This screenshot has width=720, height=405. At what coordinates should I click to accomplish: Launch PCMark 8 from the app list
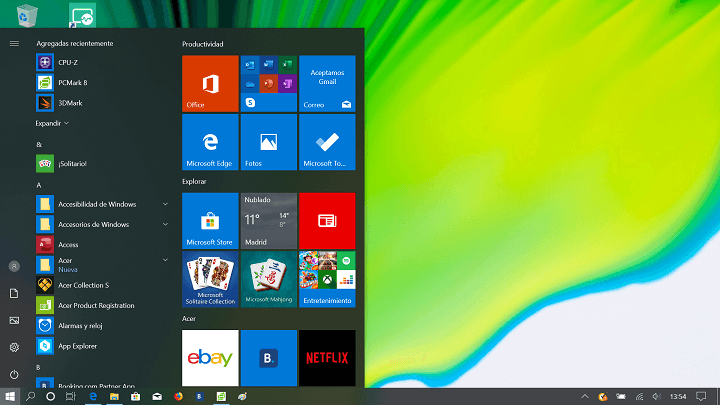point(102,83)
